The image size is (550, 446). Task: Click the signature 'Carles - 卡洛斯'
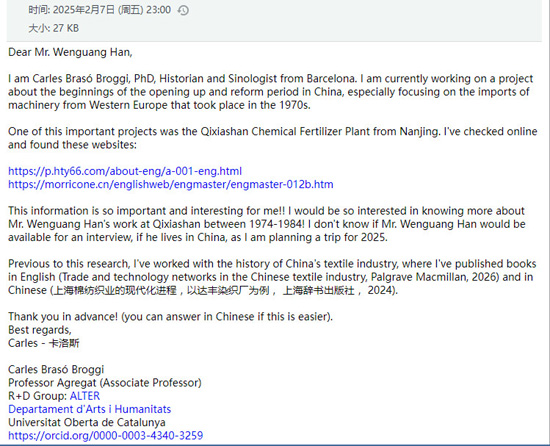44,343
